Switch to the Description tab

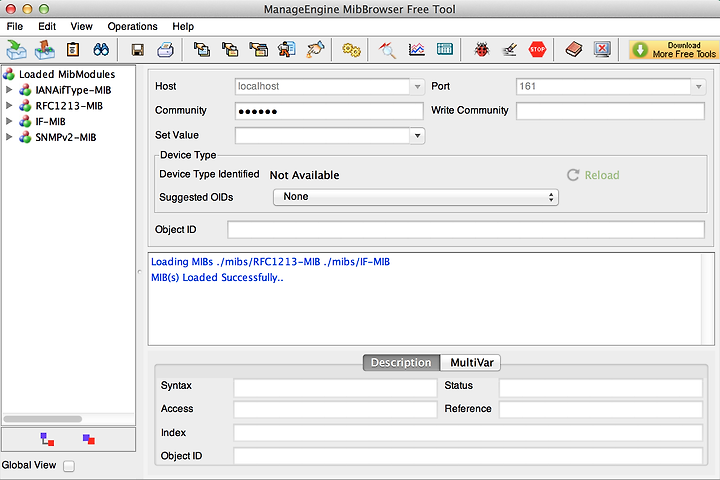tap(401, 363)
